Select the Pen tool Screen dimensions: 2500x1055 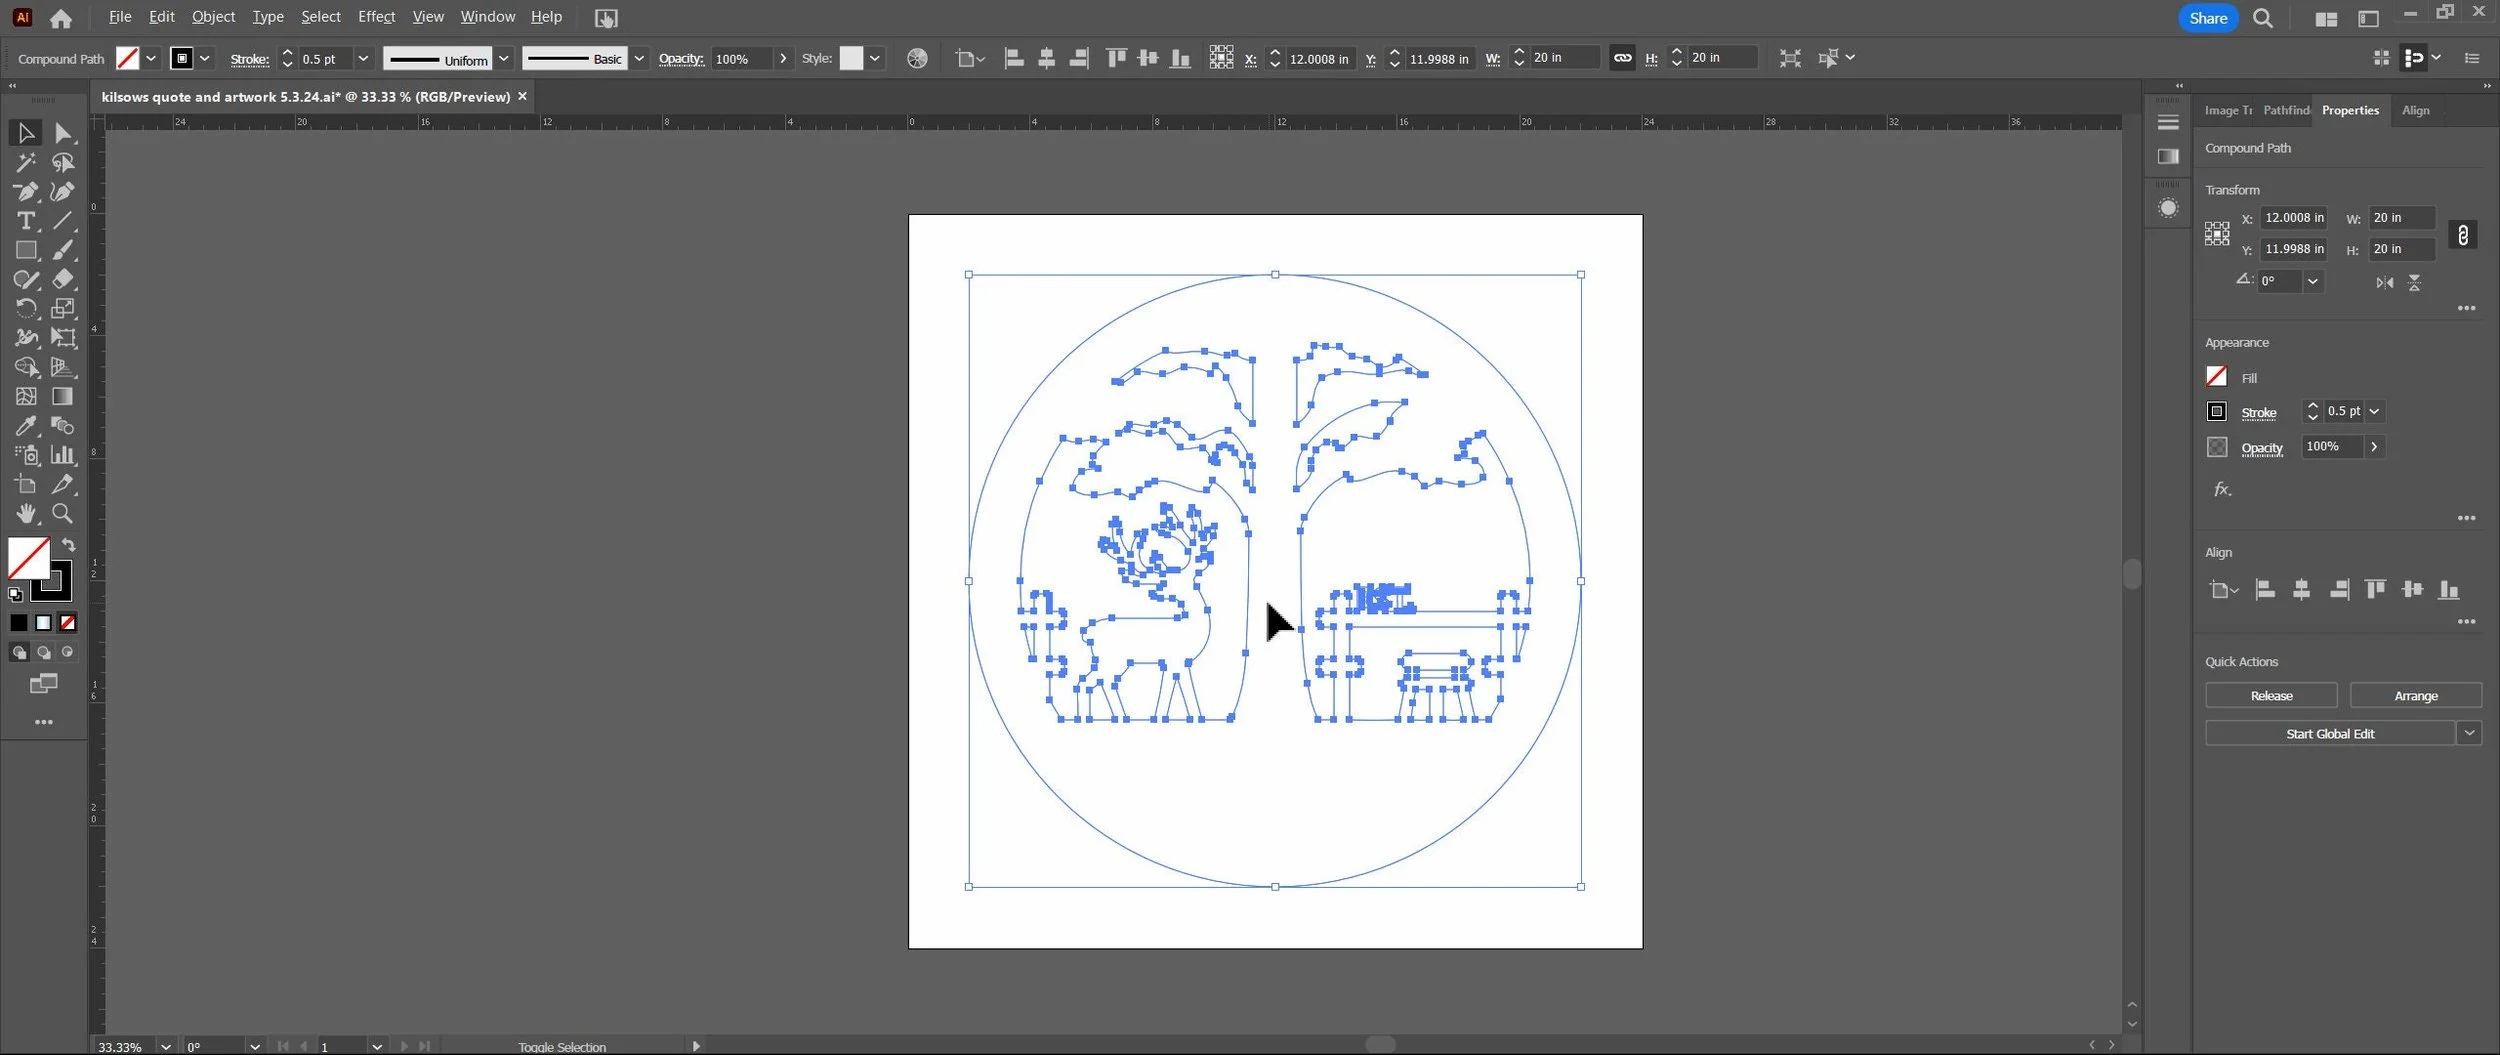tap(26, 191)
